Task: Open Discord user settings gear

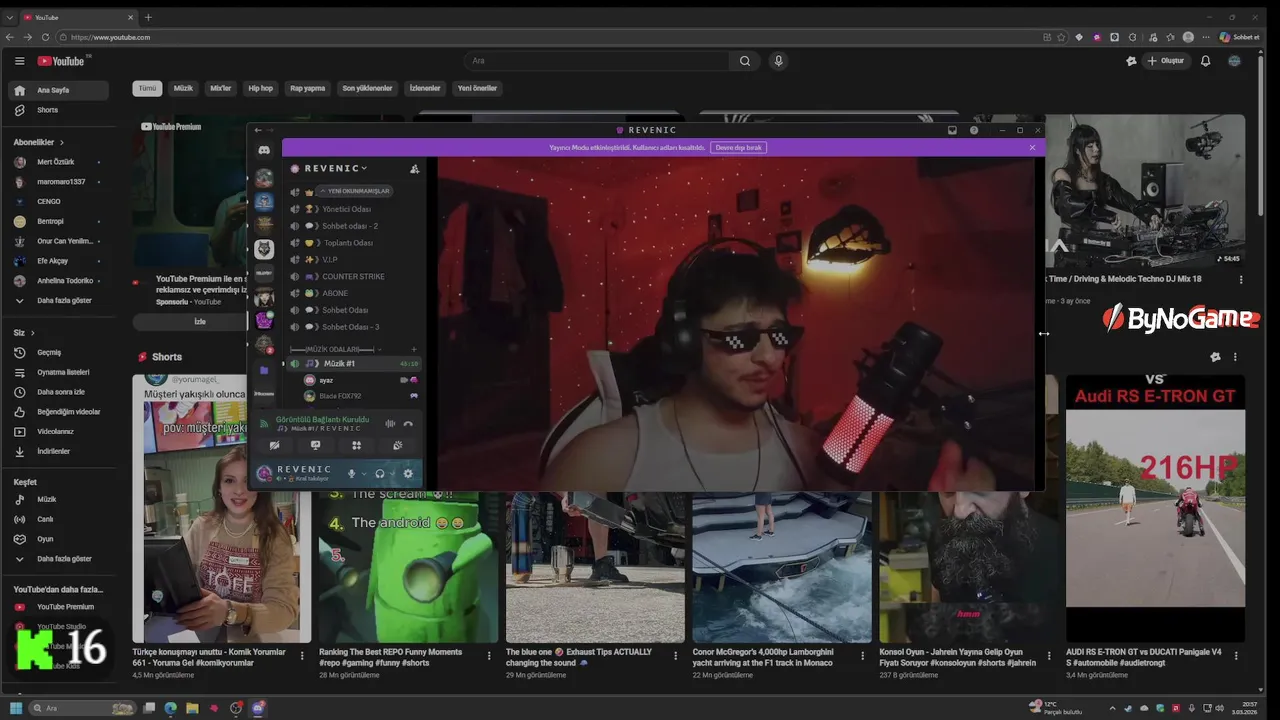Action: 408,474
